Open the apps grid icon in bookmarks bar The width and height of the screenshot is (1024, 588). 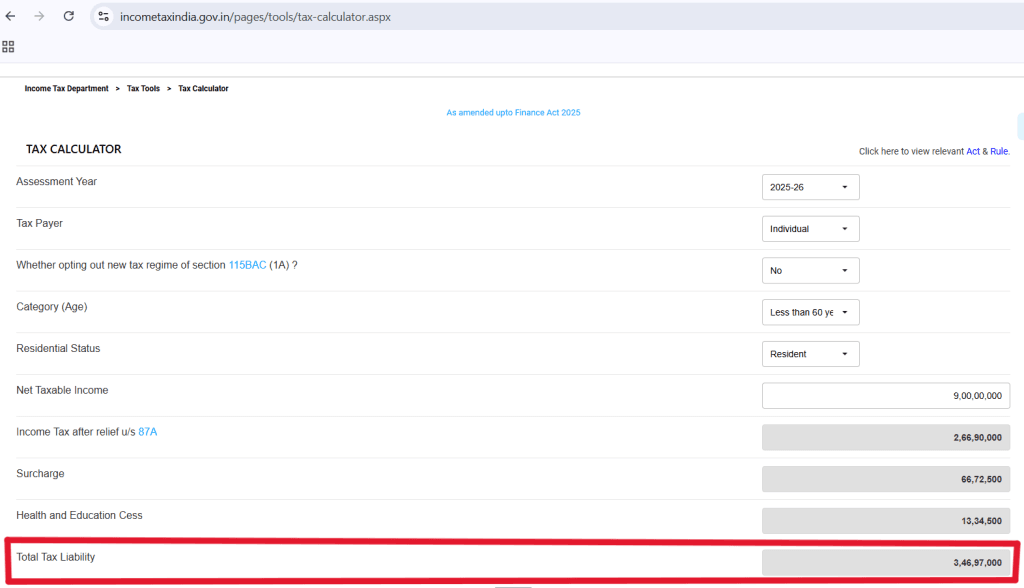coord(8,46)
